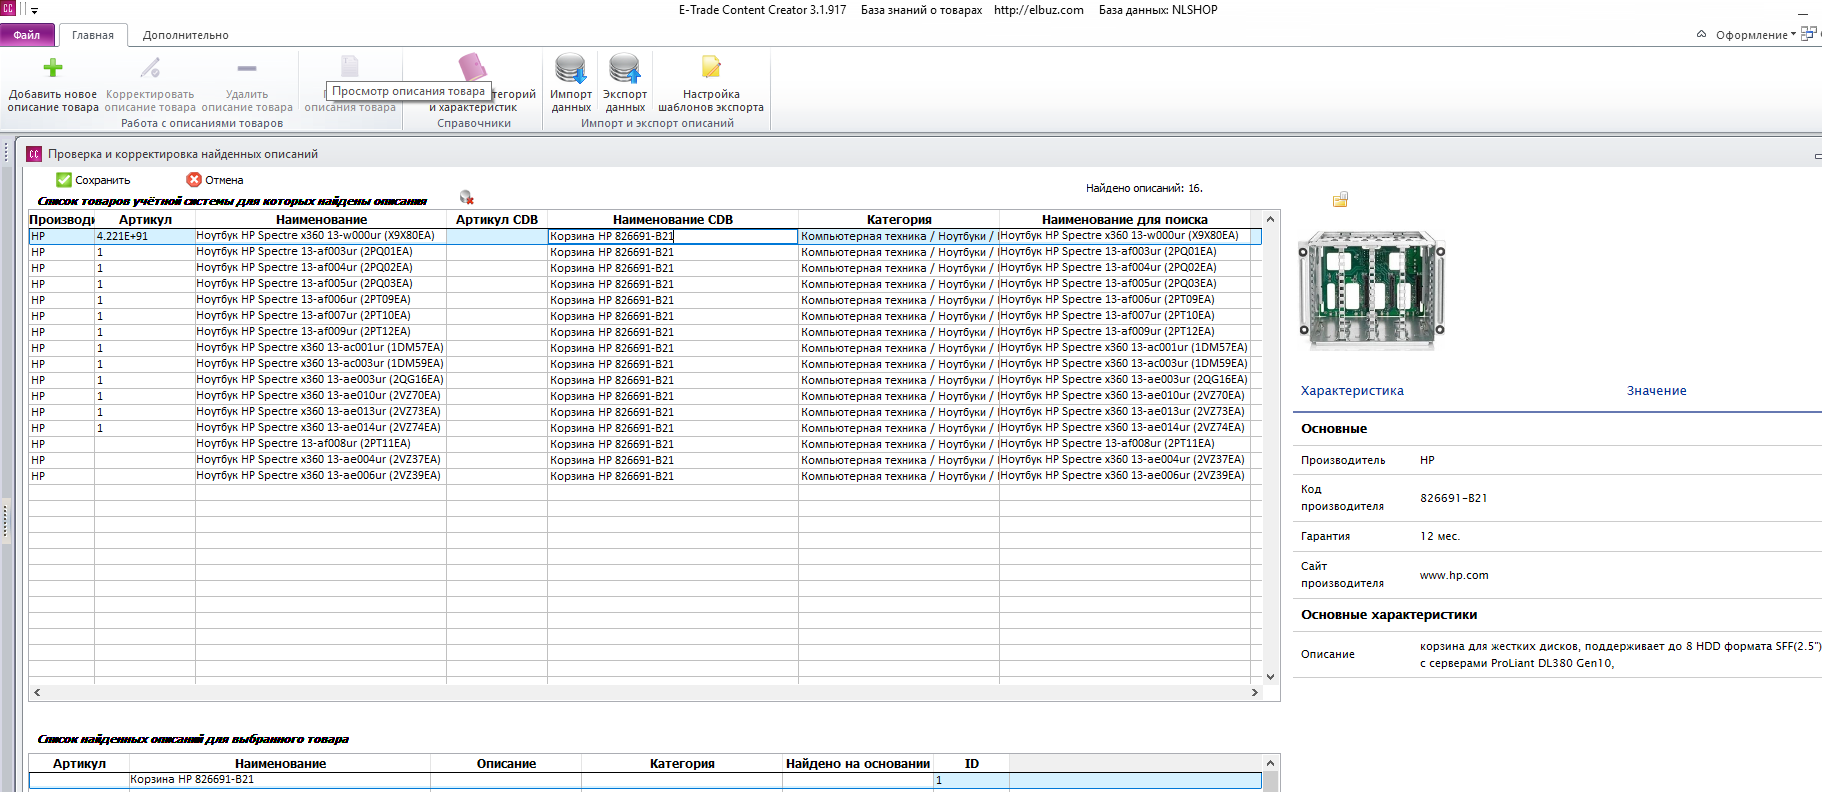Click the green checkmark Сохранить icon

click(64, 180)
